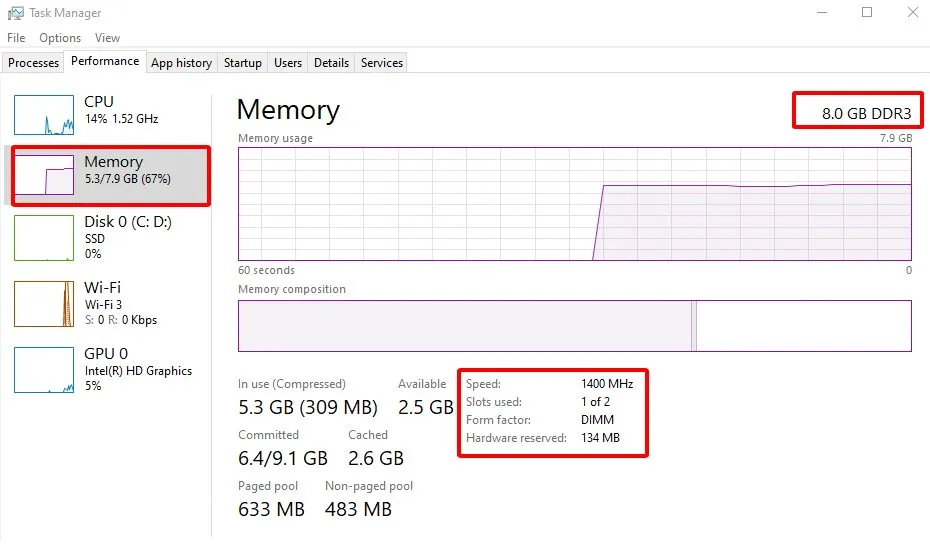
Task: Open the Users tab
Action: click(x=288, y=63)
